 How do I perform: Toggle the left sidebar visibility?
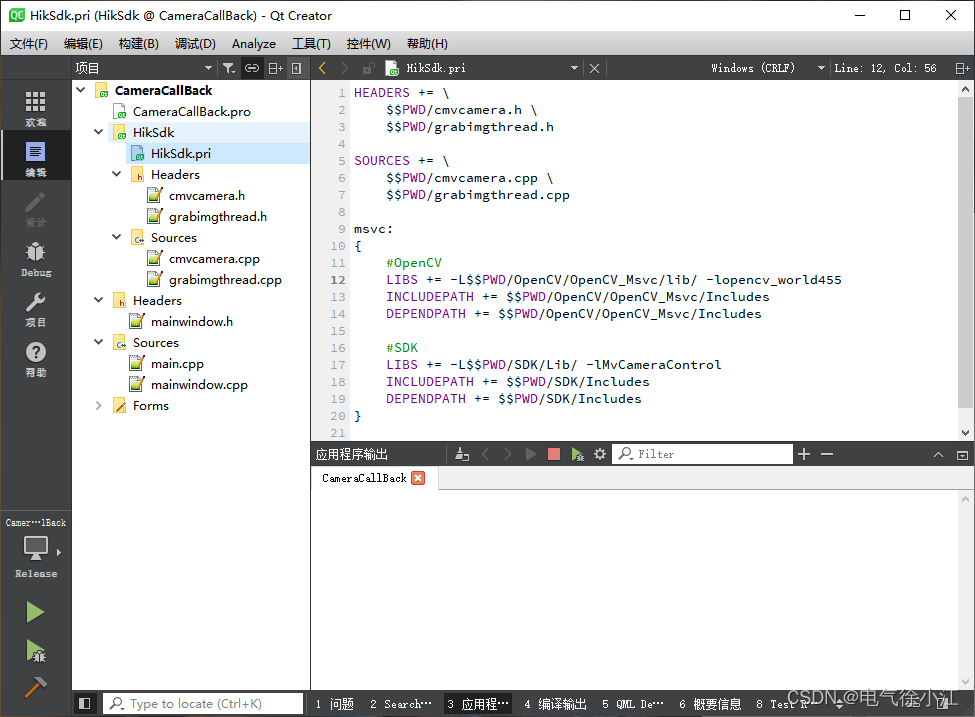tap(85, 703)
